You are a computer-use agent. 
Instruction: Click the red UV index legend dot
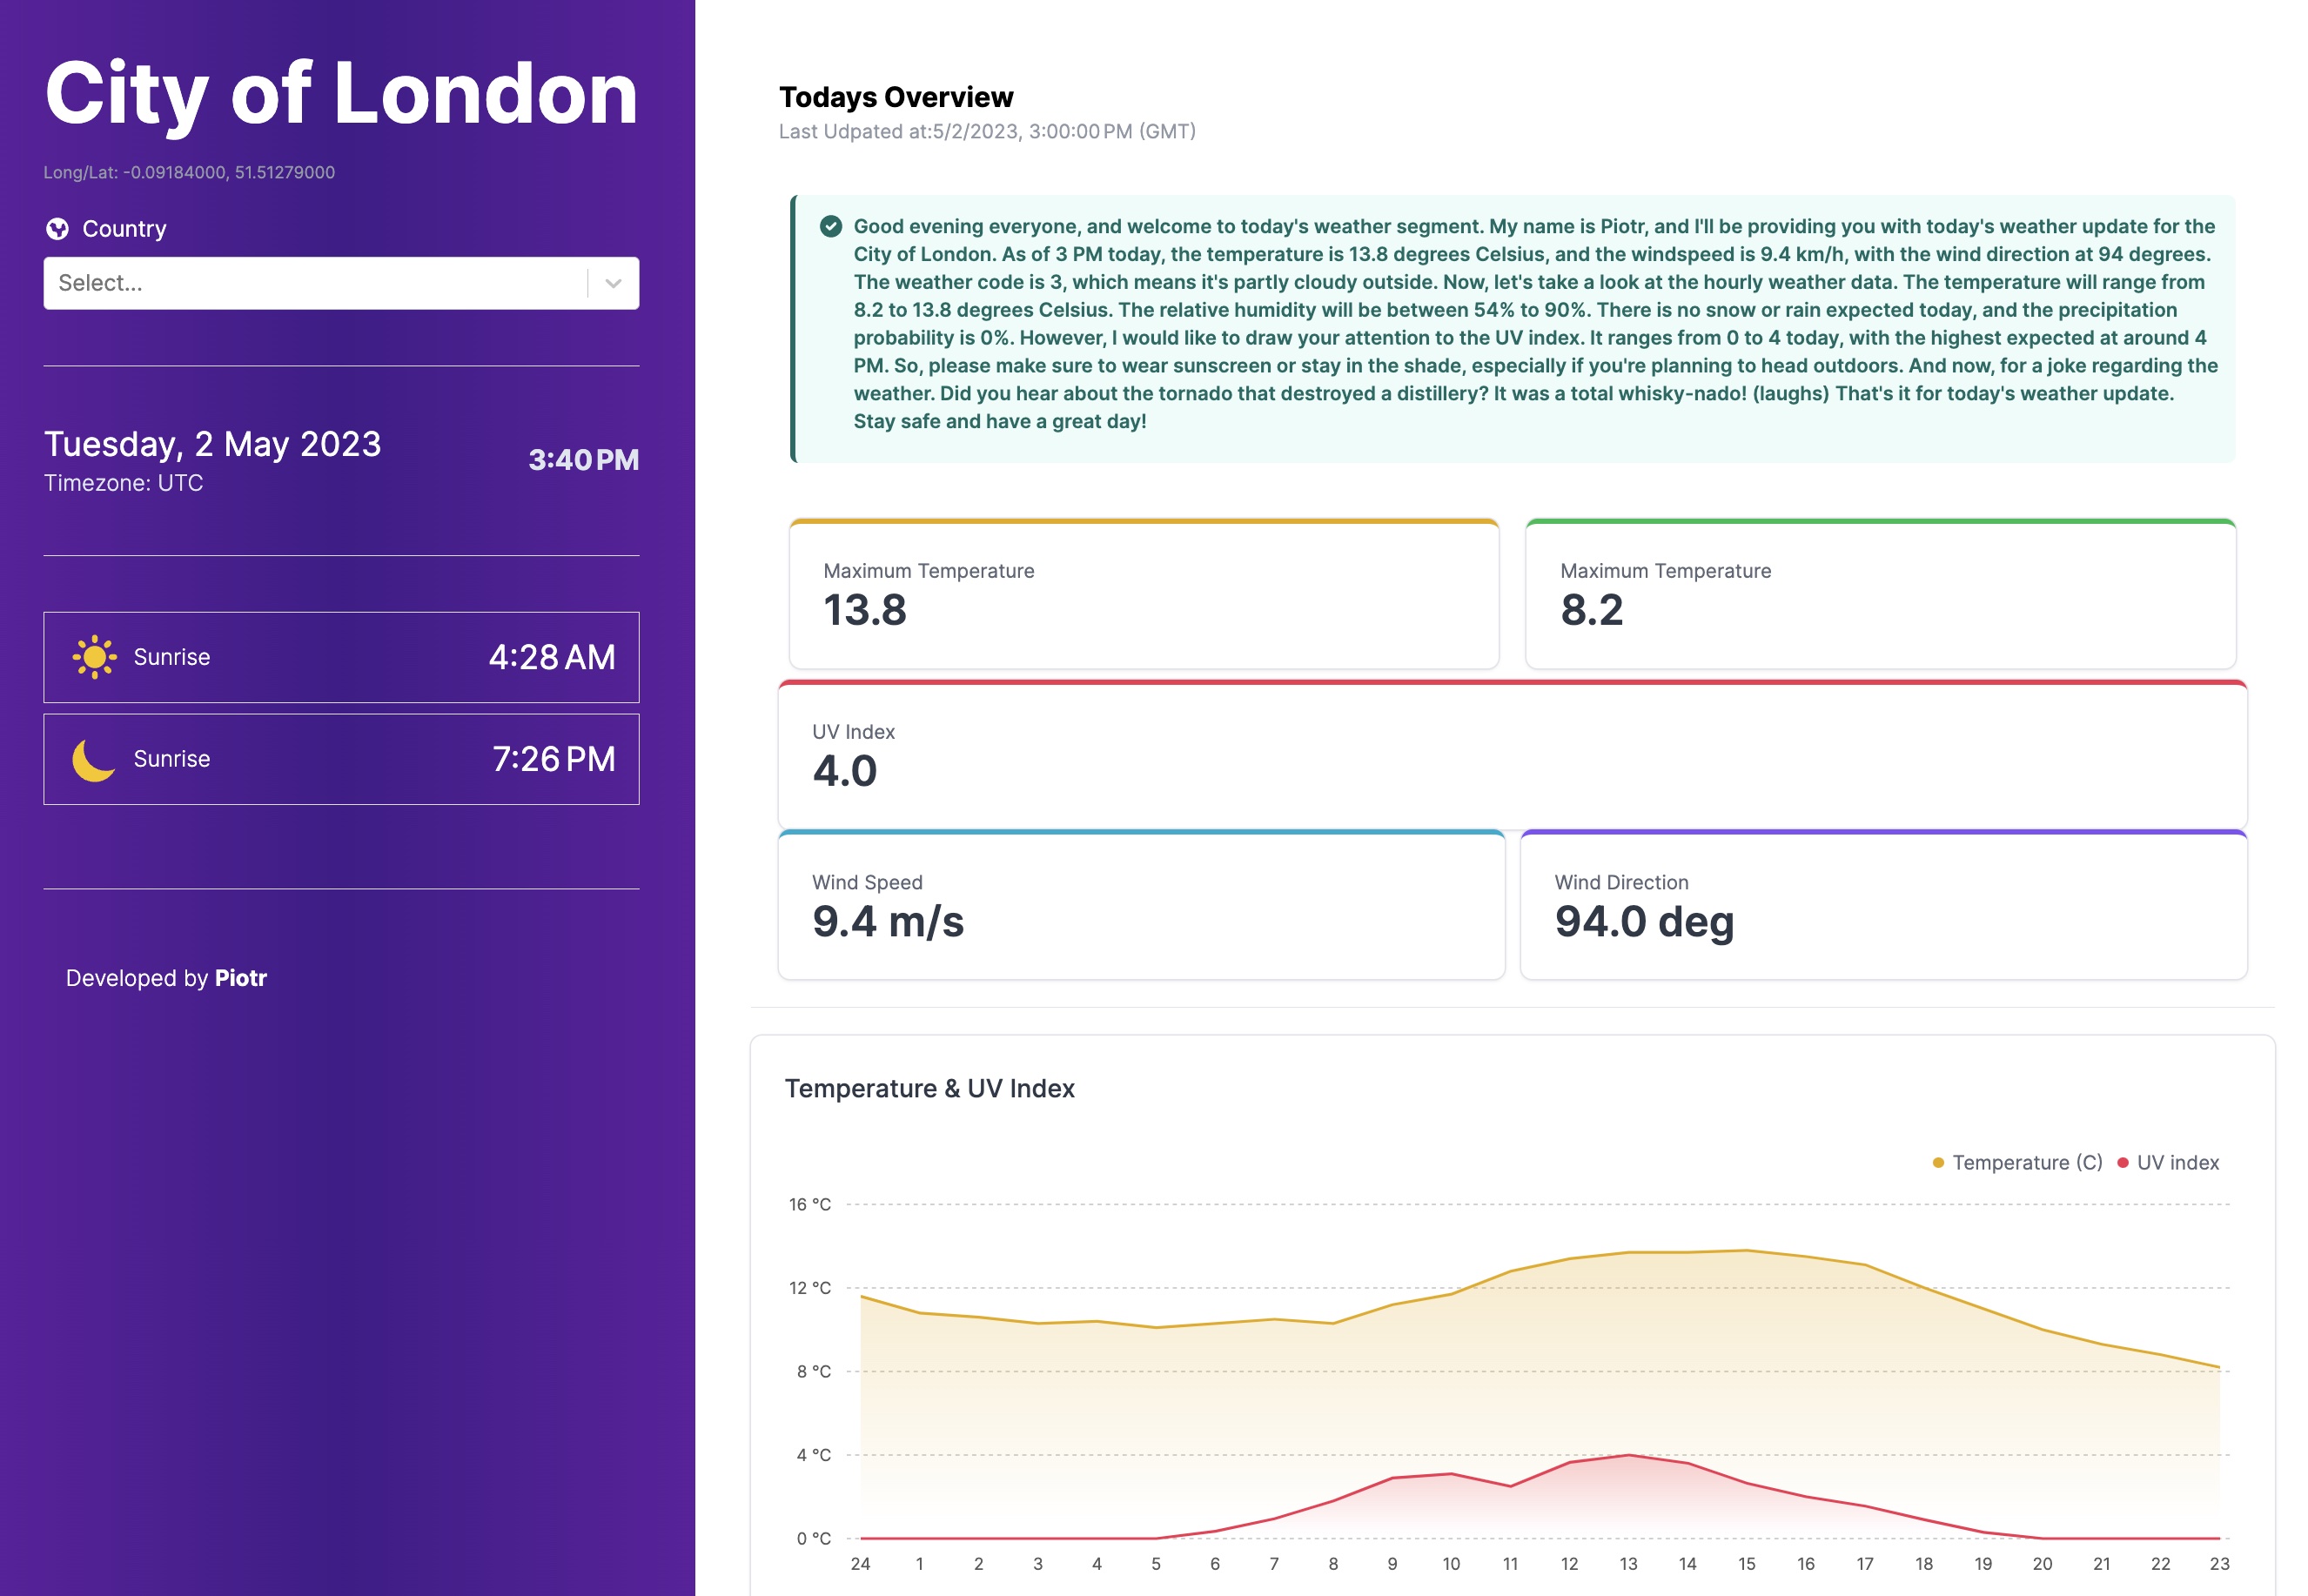(2122, 1163)
